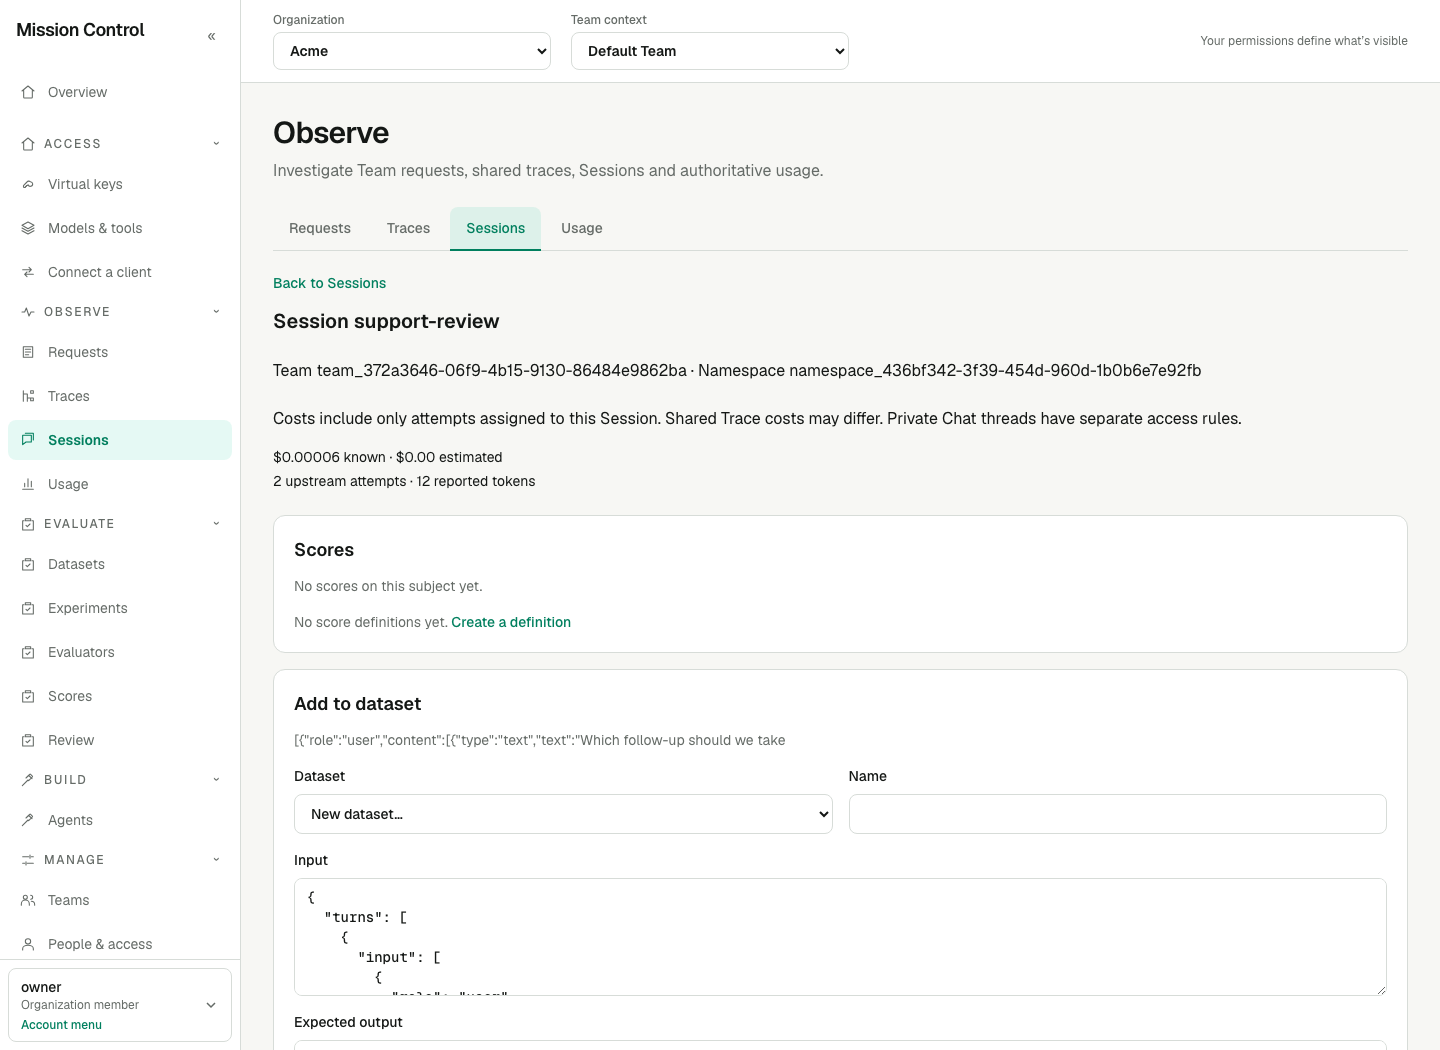This screenshot has width=1440, height=1050.
Task: Expand the owner account menu chevron
Action: pyautogui.click(x=211, y=1005)
